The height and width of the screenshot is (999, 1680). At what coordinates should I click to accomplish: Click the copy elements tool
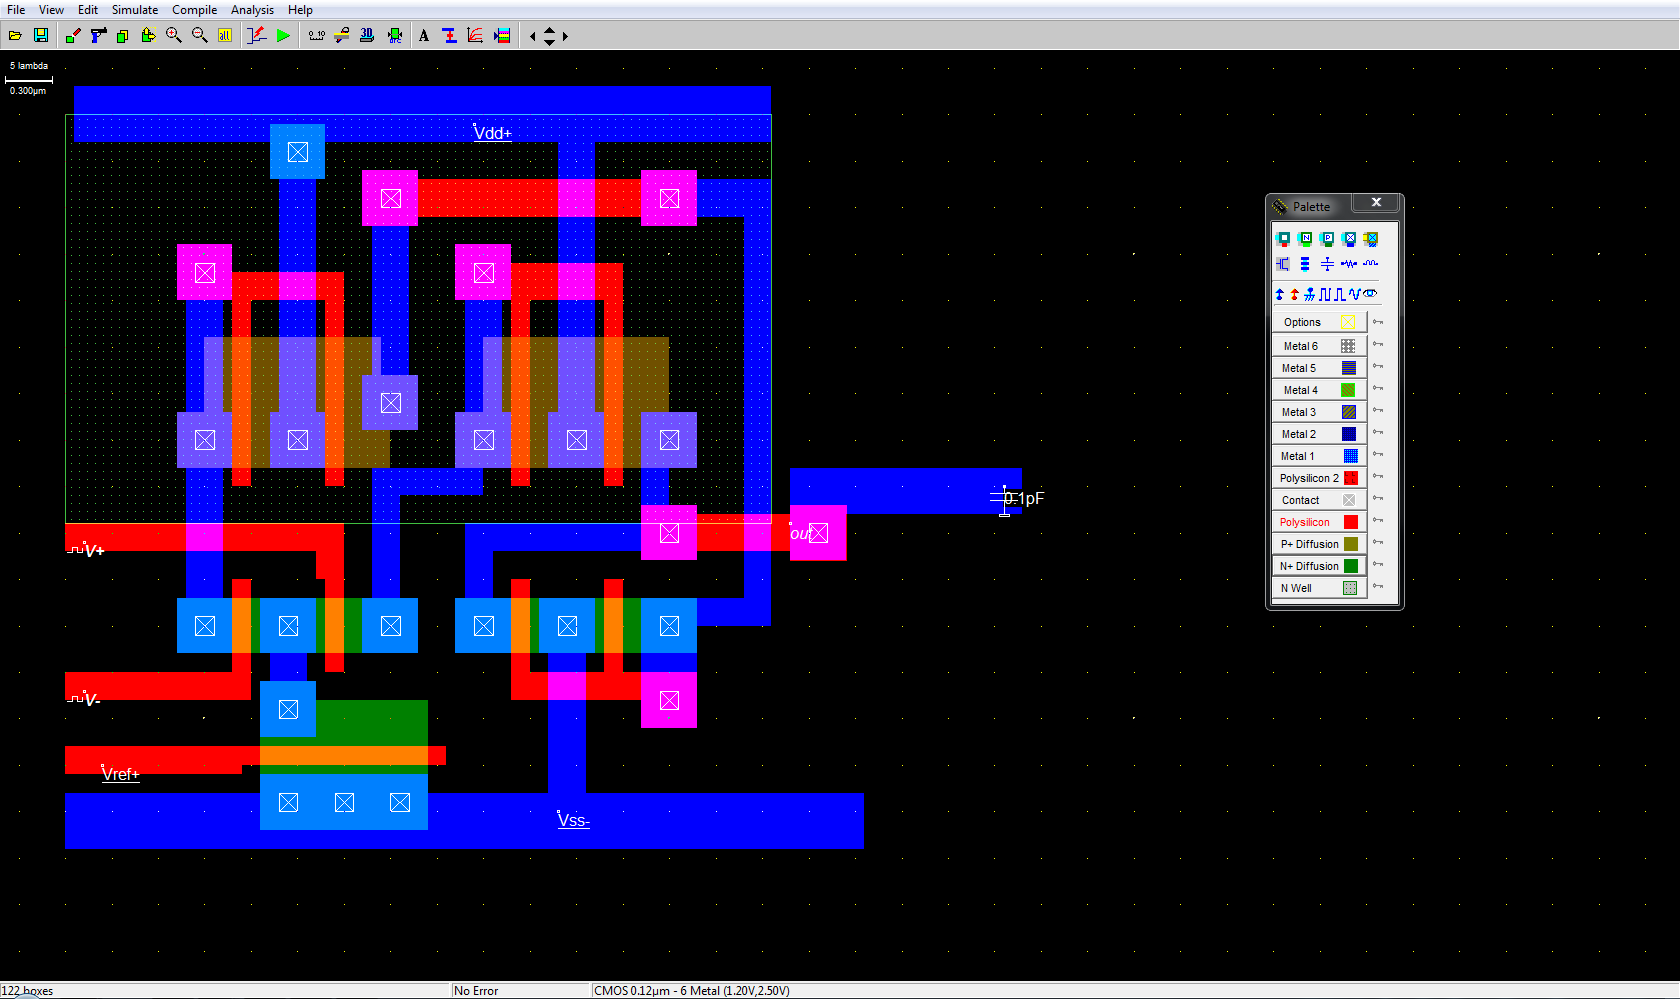[x=122, y=36]
